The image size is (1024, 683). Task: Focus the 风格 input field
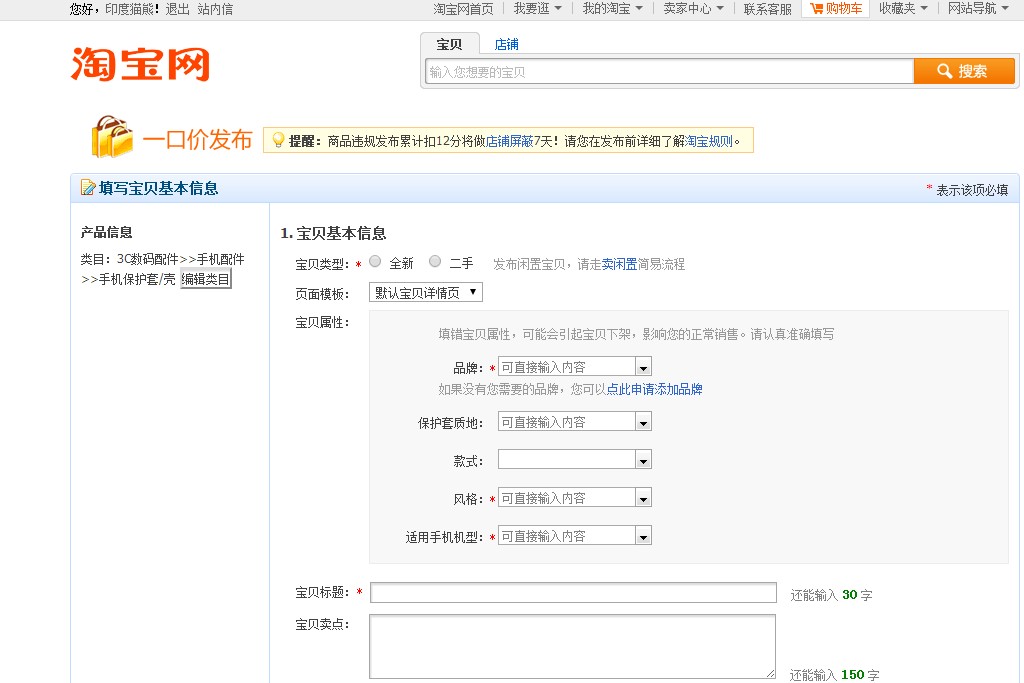point(567,498)
